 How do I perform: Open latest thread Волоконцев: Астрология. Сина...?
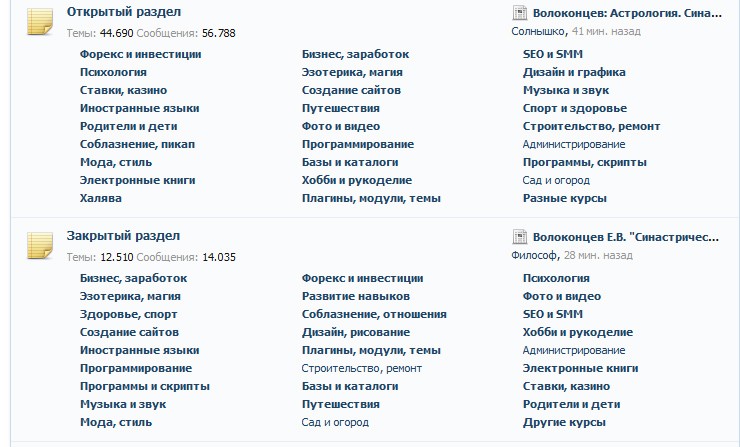627,13
